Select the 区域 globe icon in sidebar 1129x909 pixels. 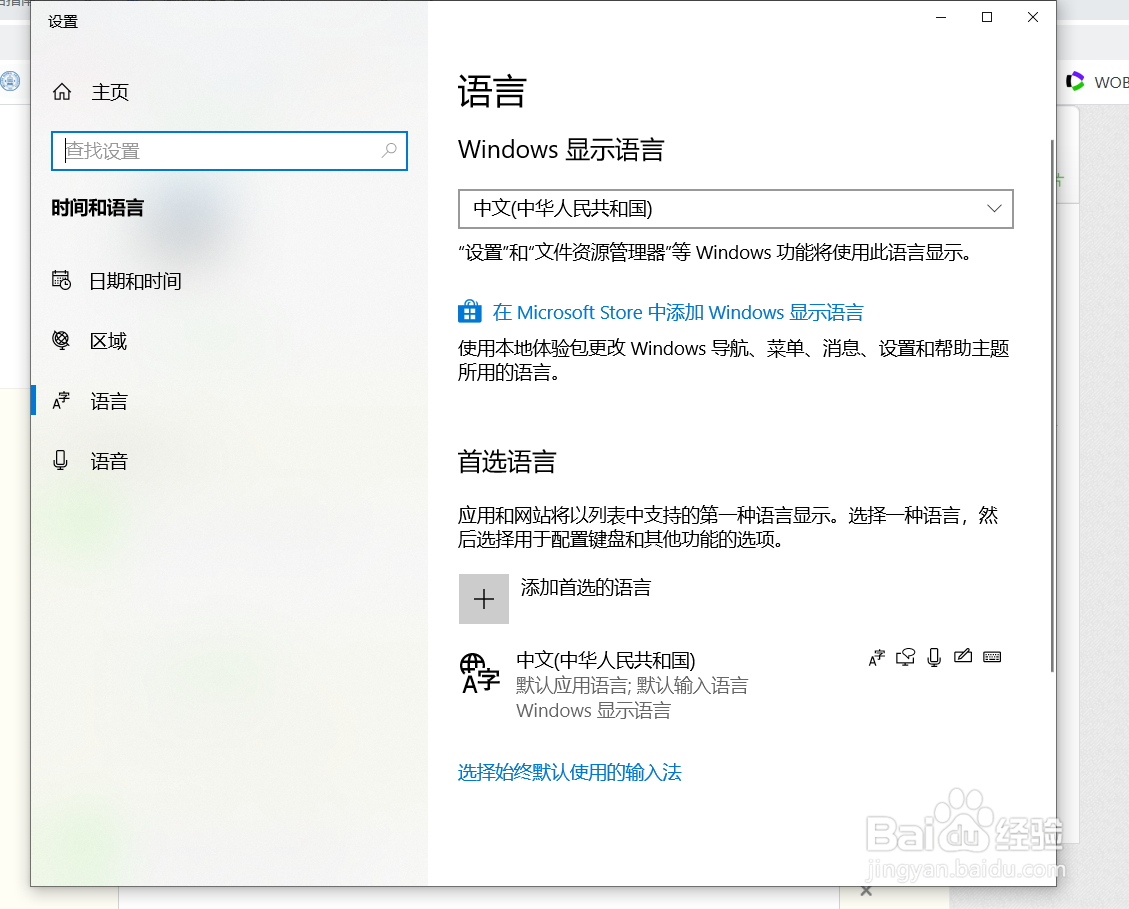pos(60,341)
